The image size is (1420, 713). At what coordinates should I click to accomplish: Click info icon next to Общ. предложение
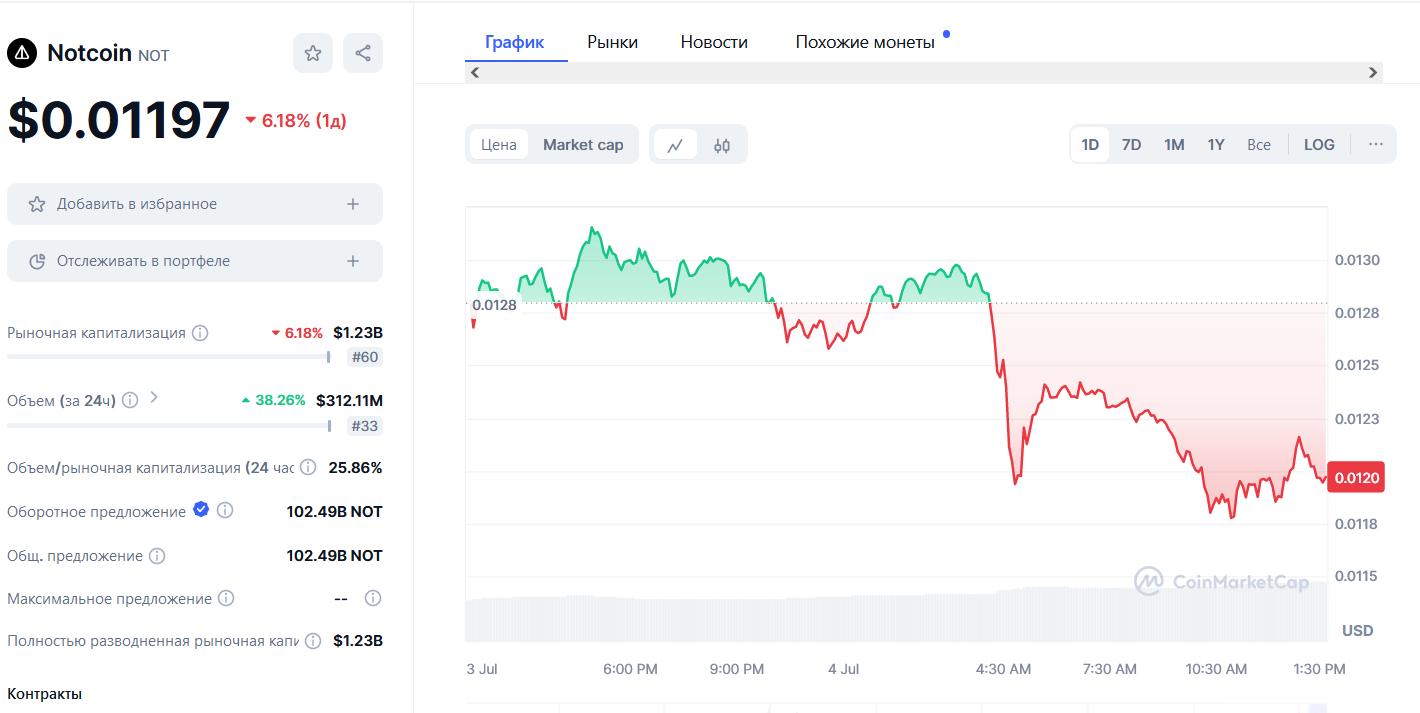(157, 556)
